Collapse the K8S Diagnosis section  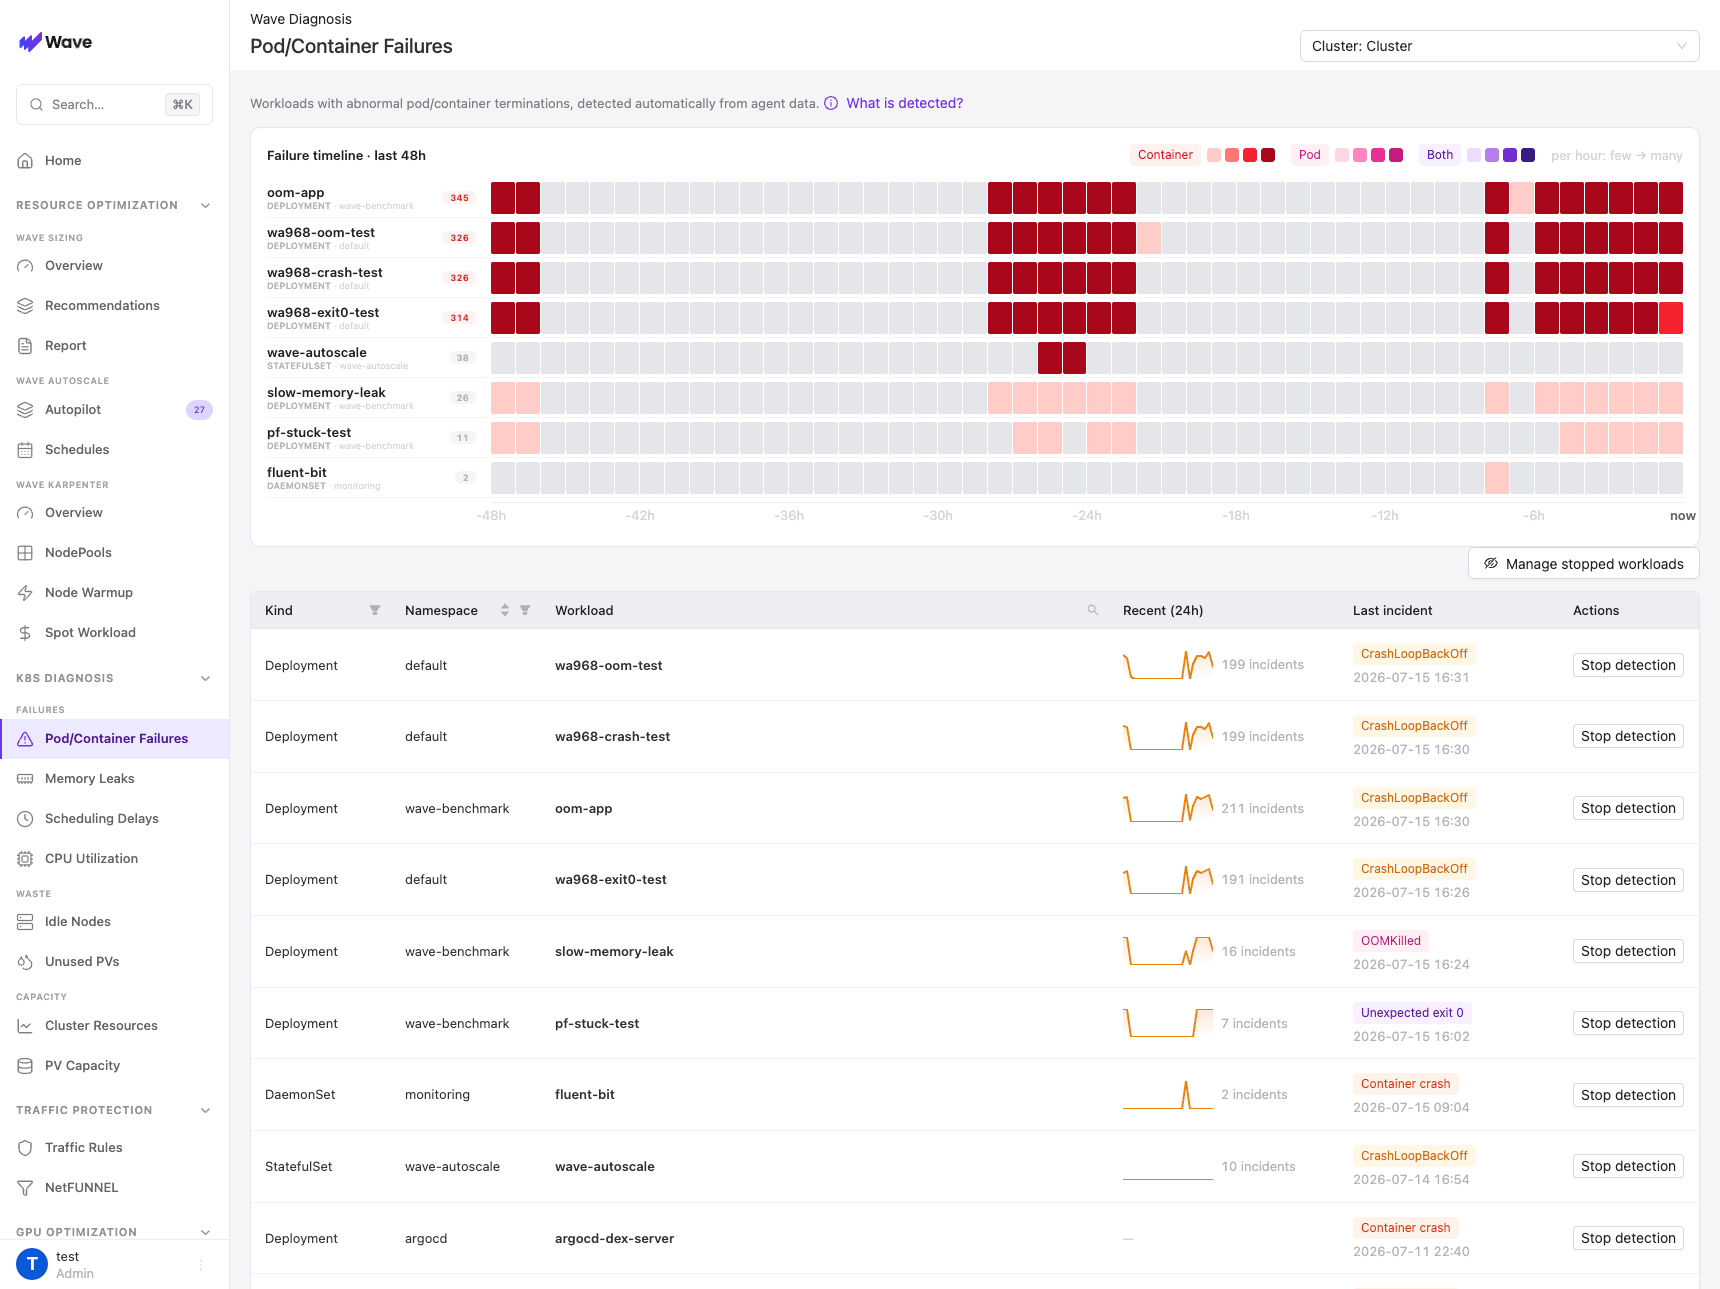(206, 679)
